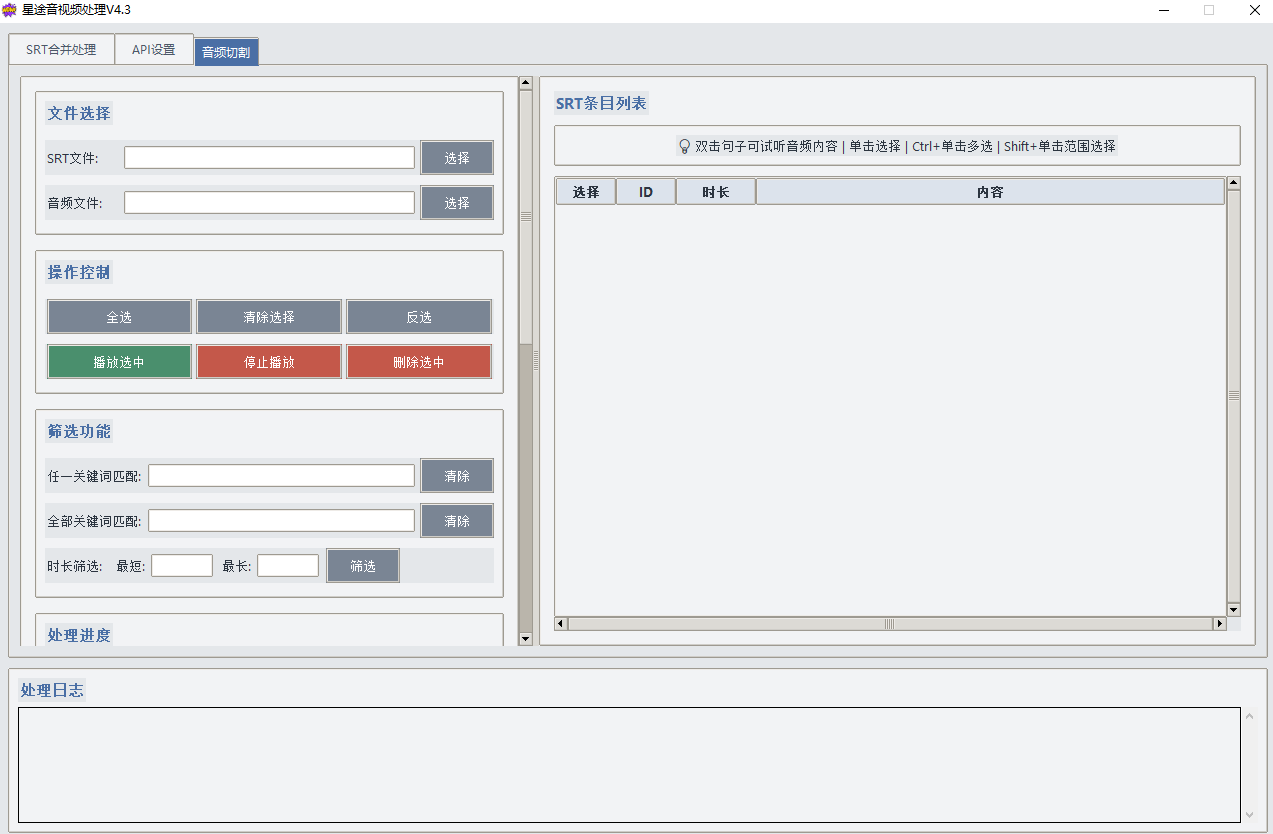This screenshot has height=834, width=1273.
Task: Switch to the SRT合并处理 tab
Action: tap(61, 49)
